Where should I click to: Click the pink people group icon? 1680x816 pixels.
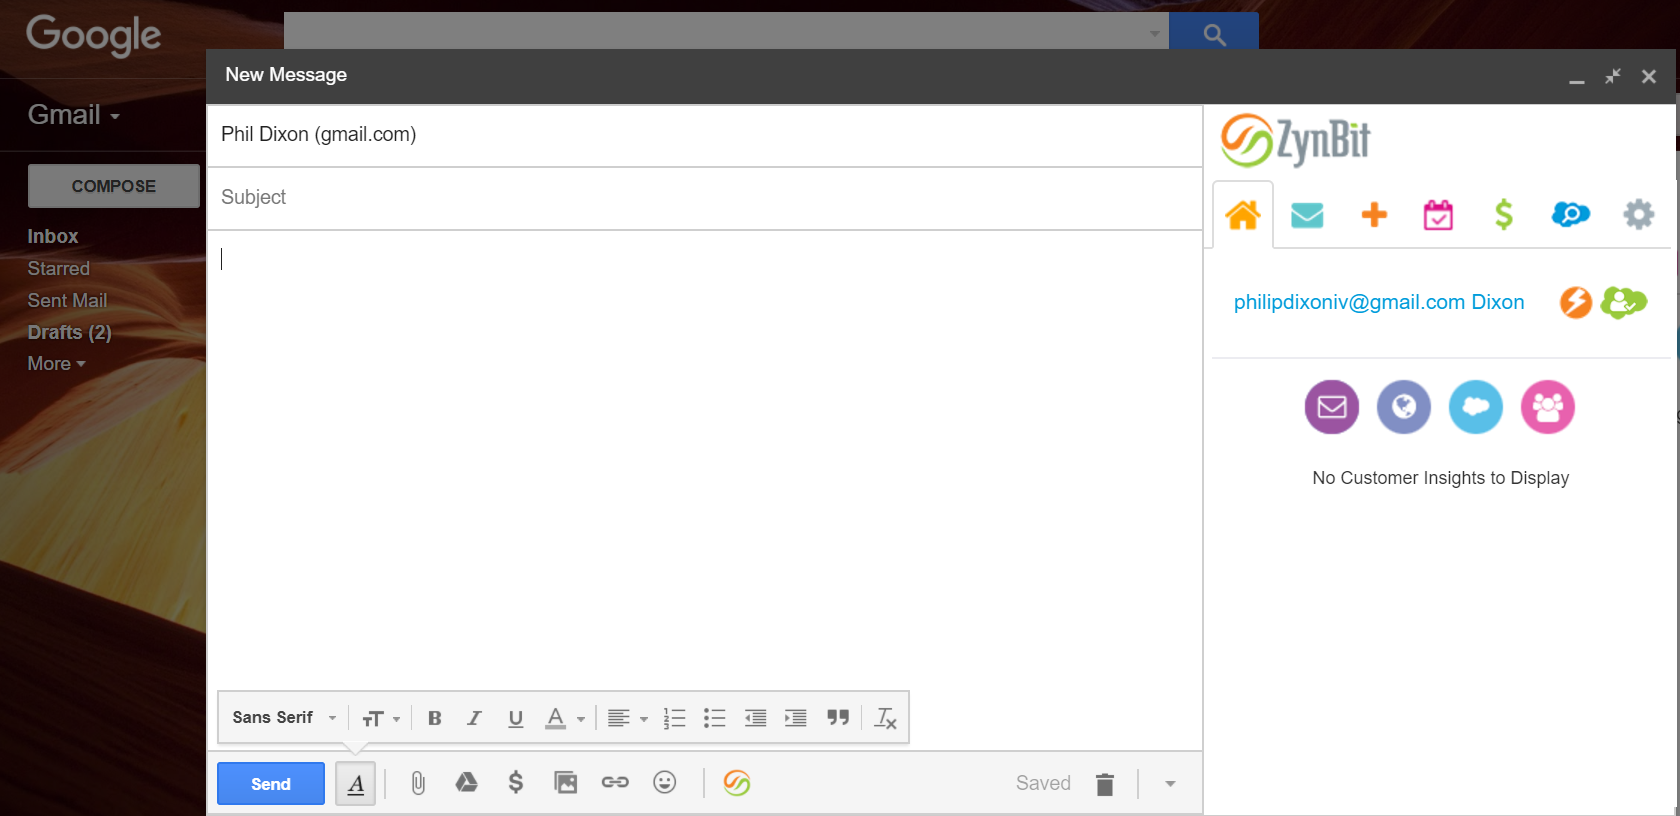point(1548,407)
